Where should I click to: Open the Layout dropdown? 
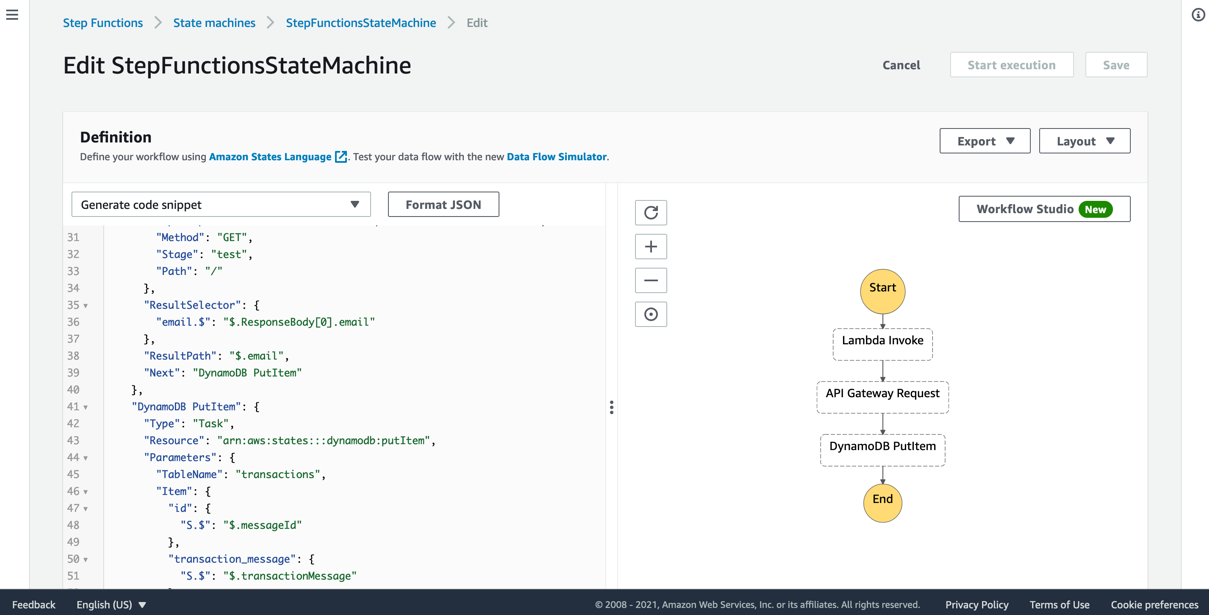(x=1085, y=141)
